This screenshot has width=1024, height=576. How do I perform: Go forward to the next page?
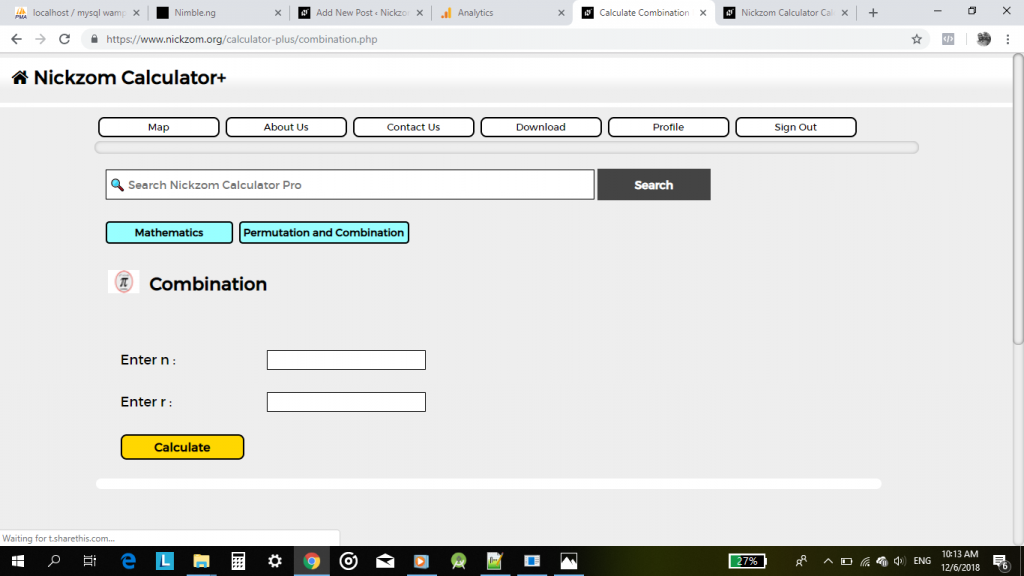point(40,39)
